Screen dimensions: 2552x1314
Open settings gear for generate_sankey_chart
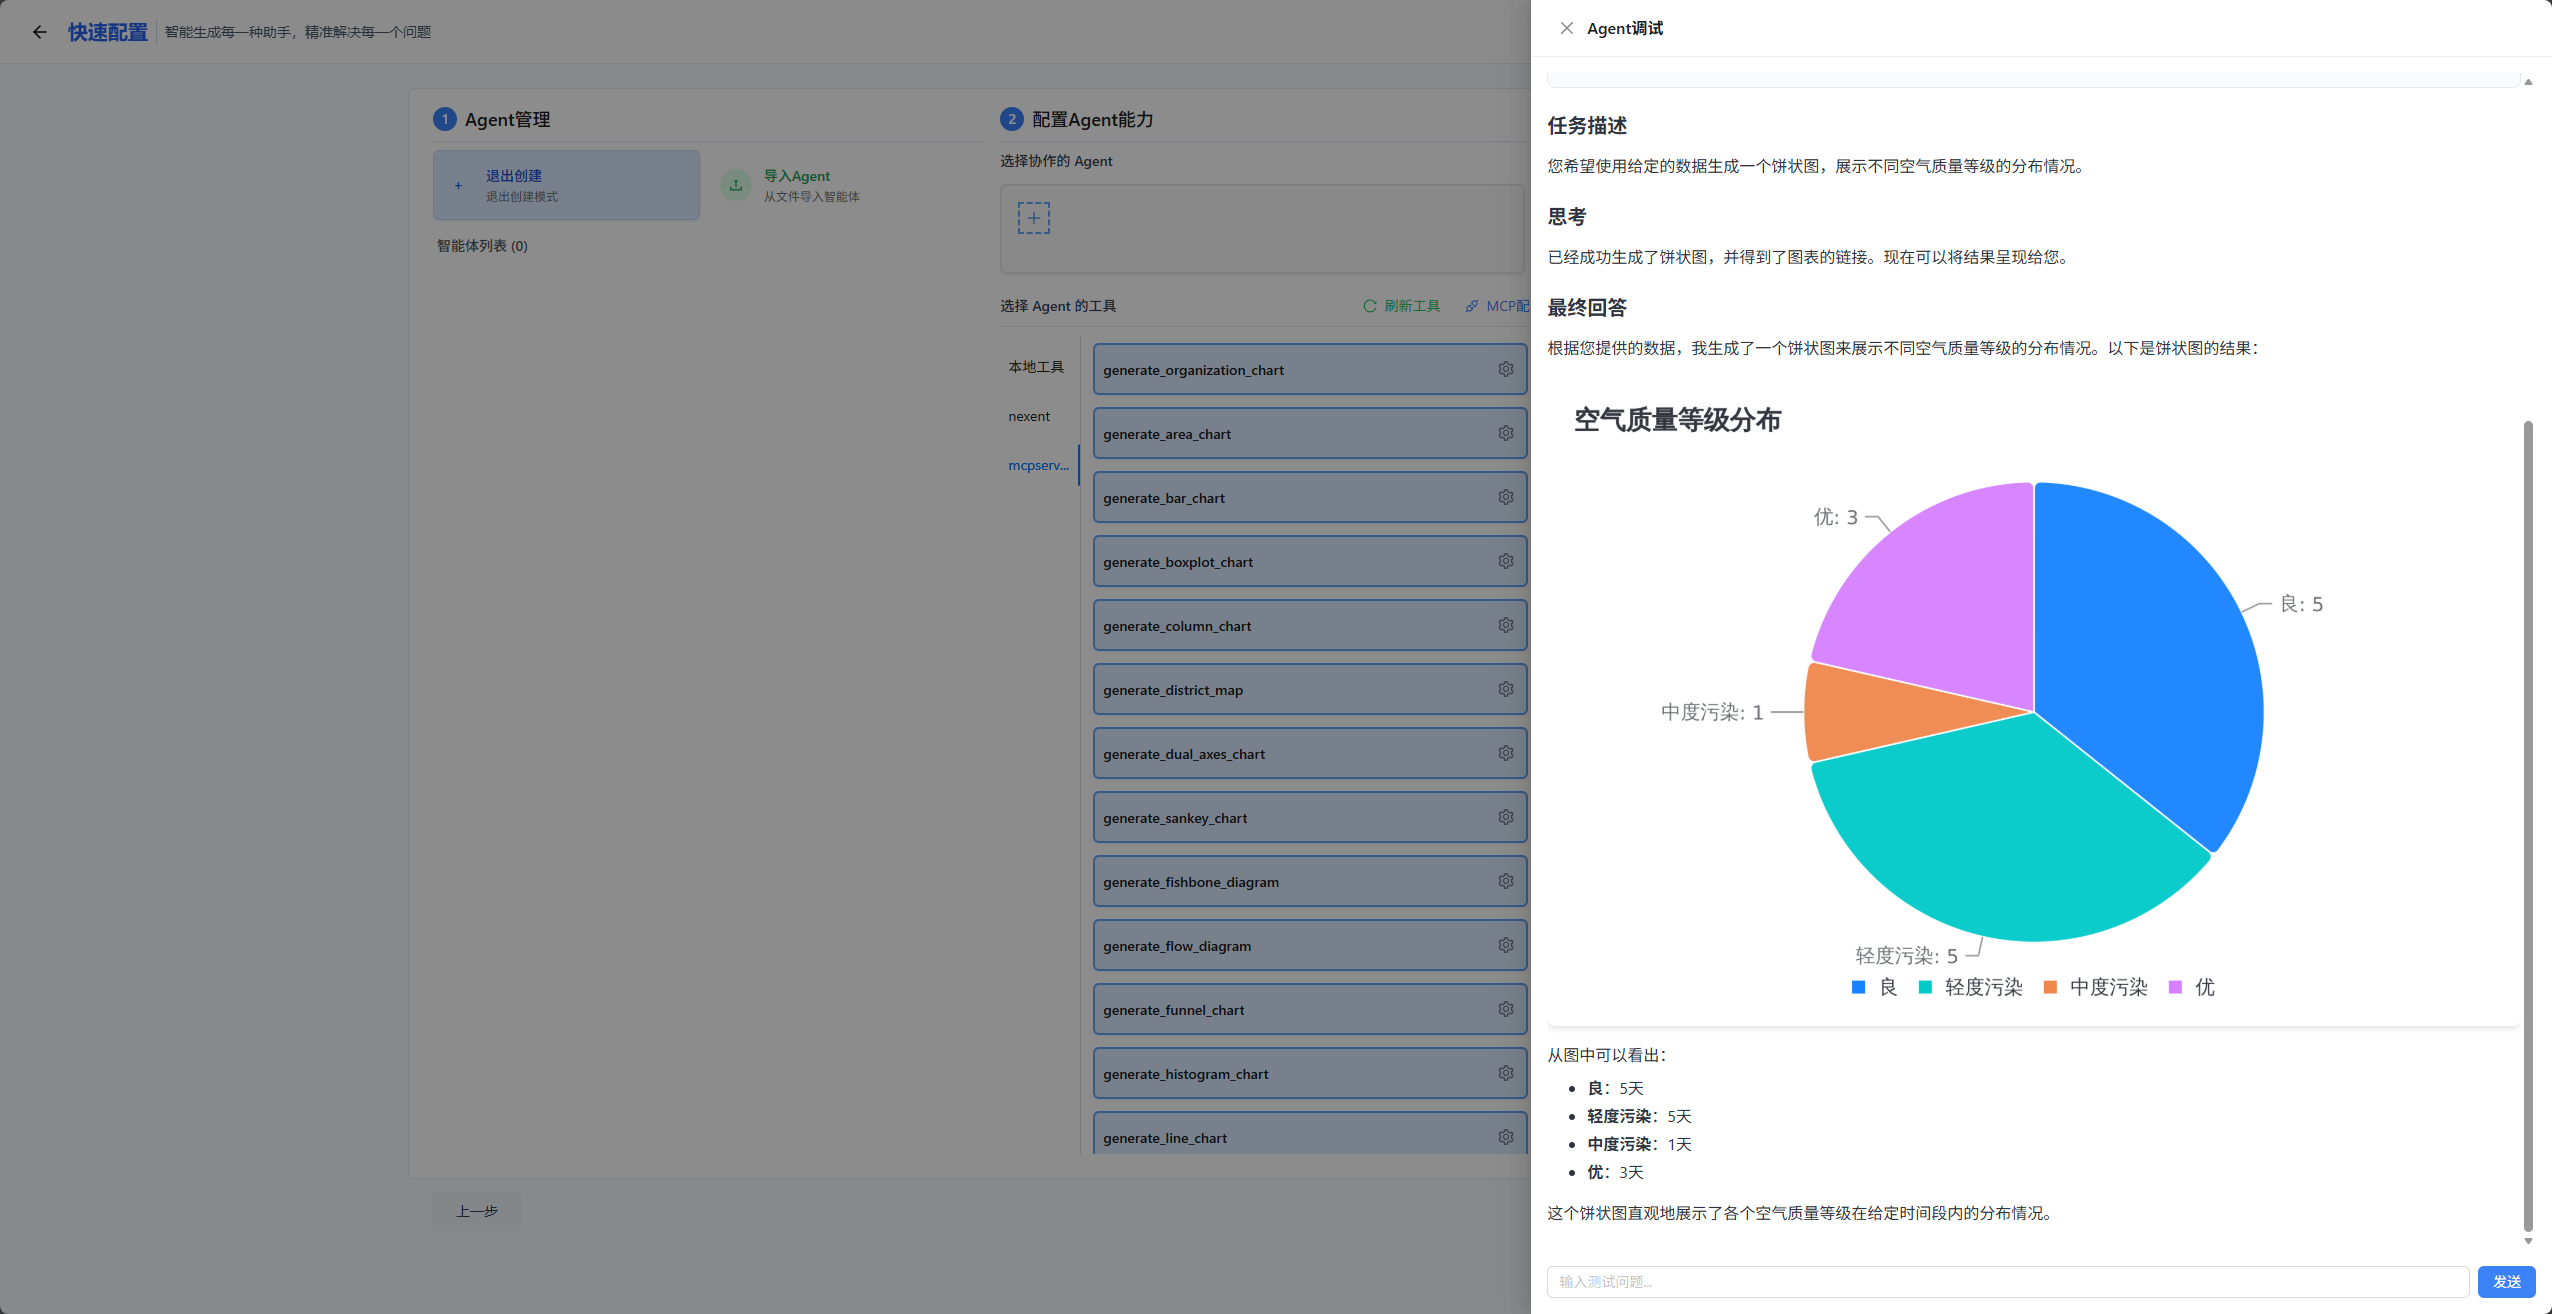coord(1505,817)
